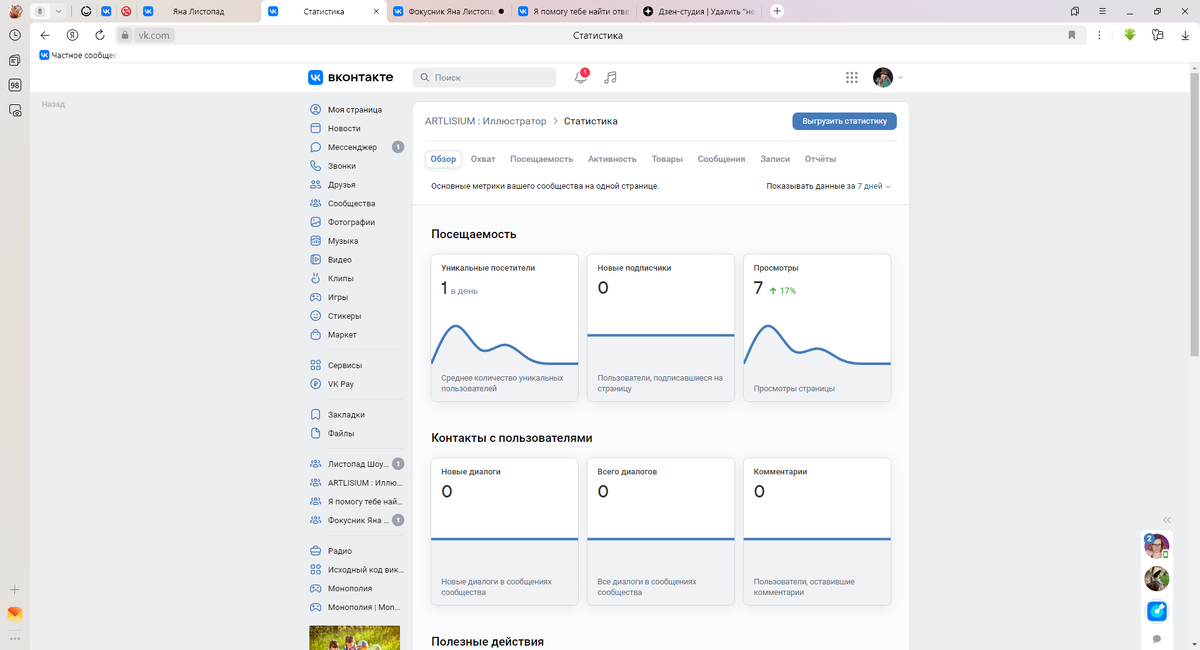Open new browser tab plus button
The height and width of the screenshot is (650, 1200).
pyautogui.click(x=778, y=11)
